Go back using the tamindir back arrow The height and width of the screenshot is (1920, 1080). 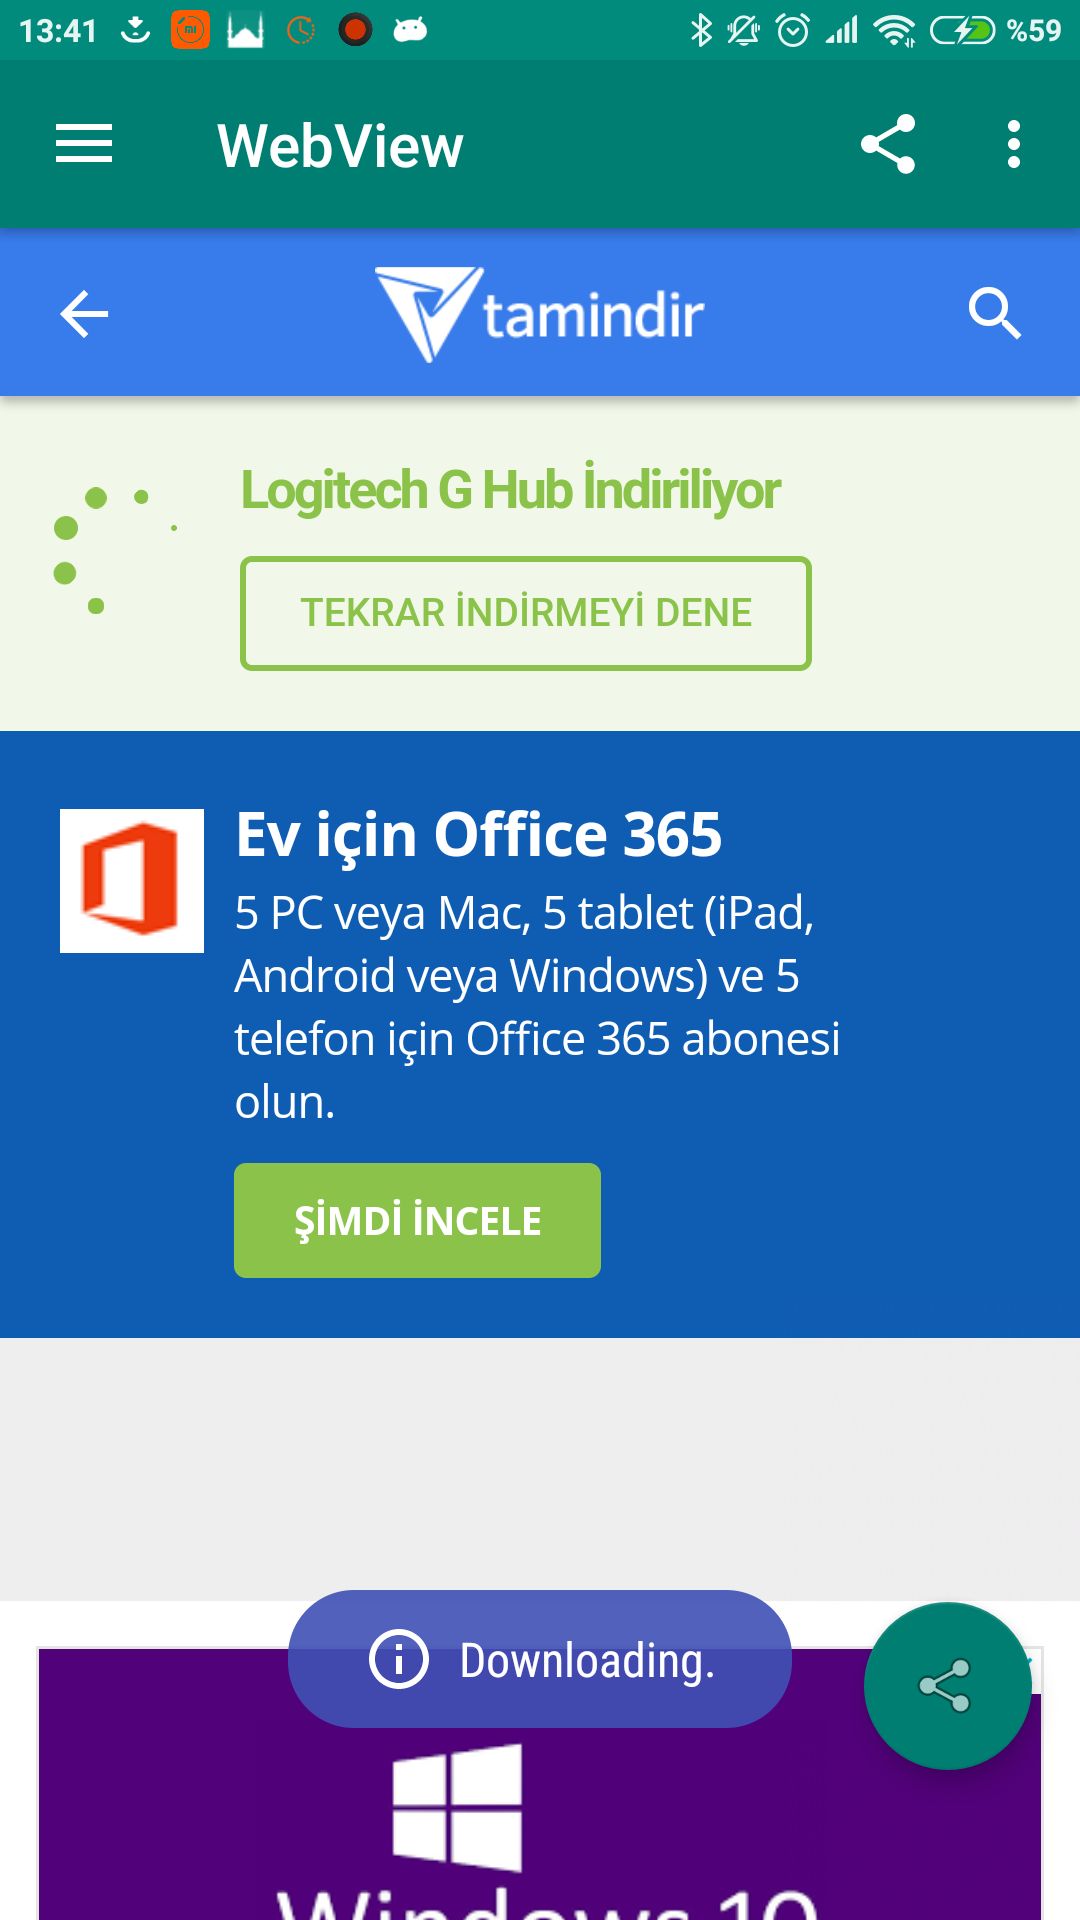(x=84, y=315)
